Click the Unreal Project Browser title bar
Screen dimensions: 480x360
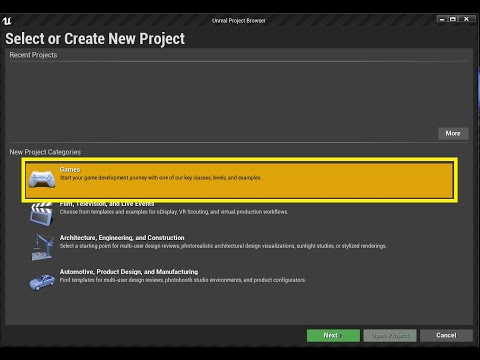point(239,21)
